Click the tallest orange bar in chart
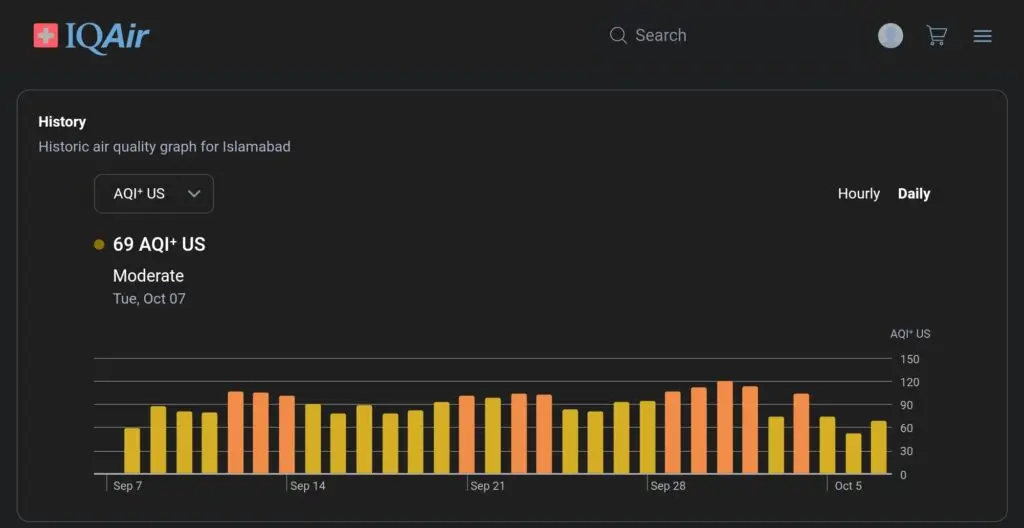The width and height of the screenshot is (1024, 528). pos(725,427)
